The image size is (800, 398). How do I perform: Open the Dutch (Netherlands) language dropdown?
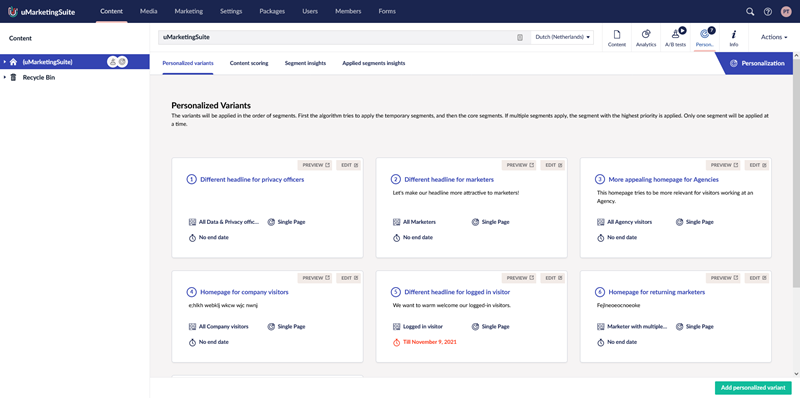coord(563,37)
